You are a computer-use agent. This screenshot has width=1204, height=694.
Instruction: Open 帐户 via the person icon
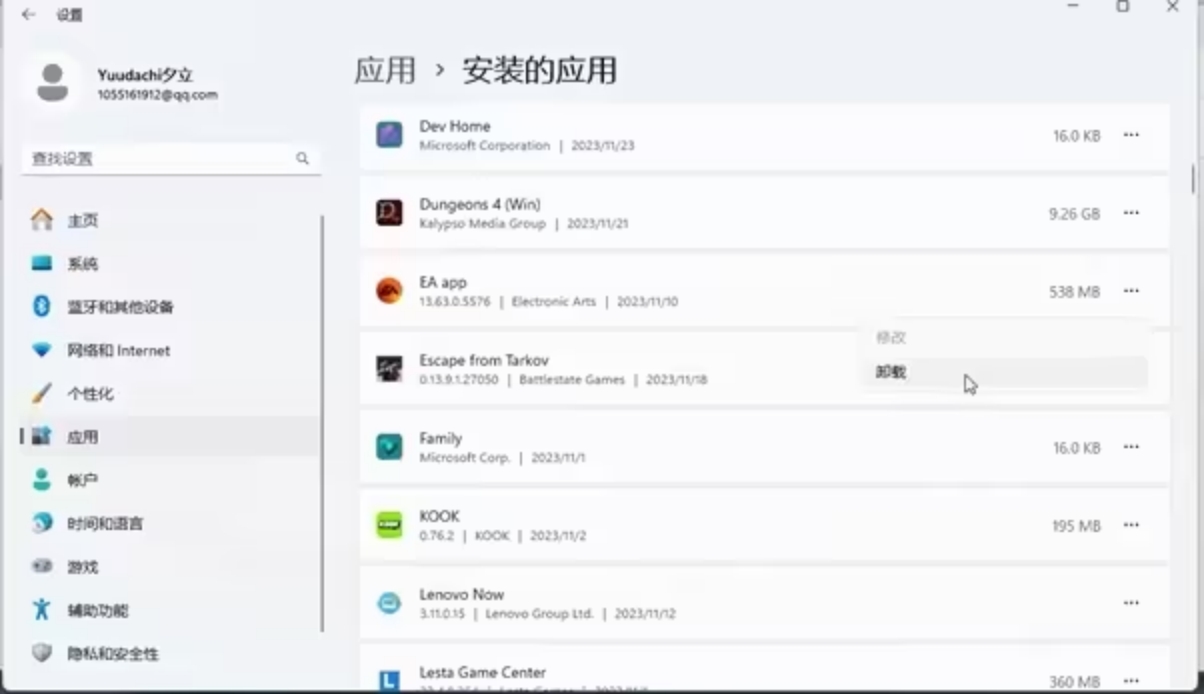point(41,480)
